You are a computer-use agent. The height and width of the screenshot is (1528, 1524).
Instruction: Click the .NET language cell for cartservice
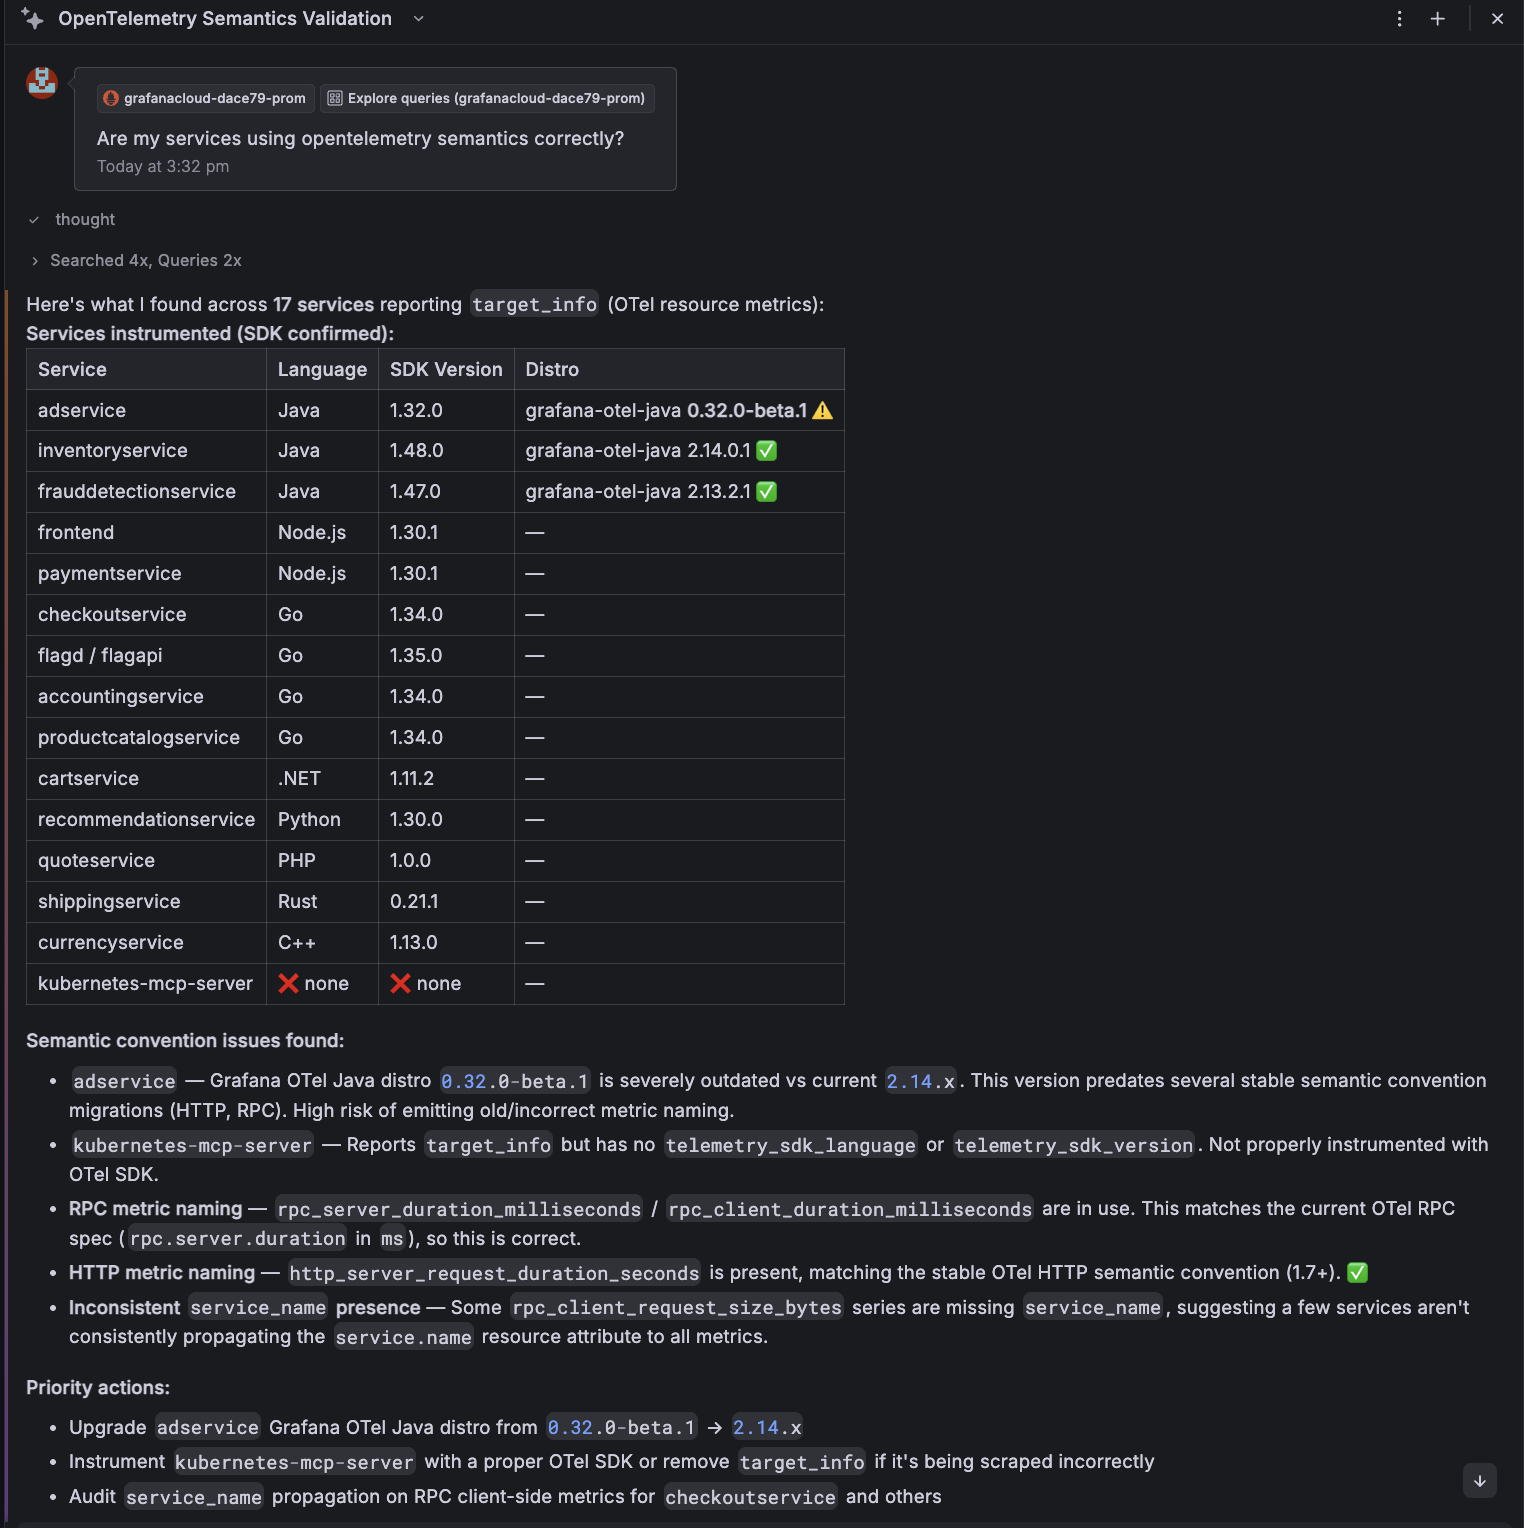point(322,779)
